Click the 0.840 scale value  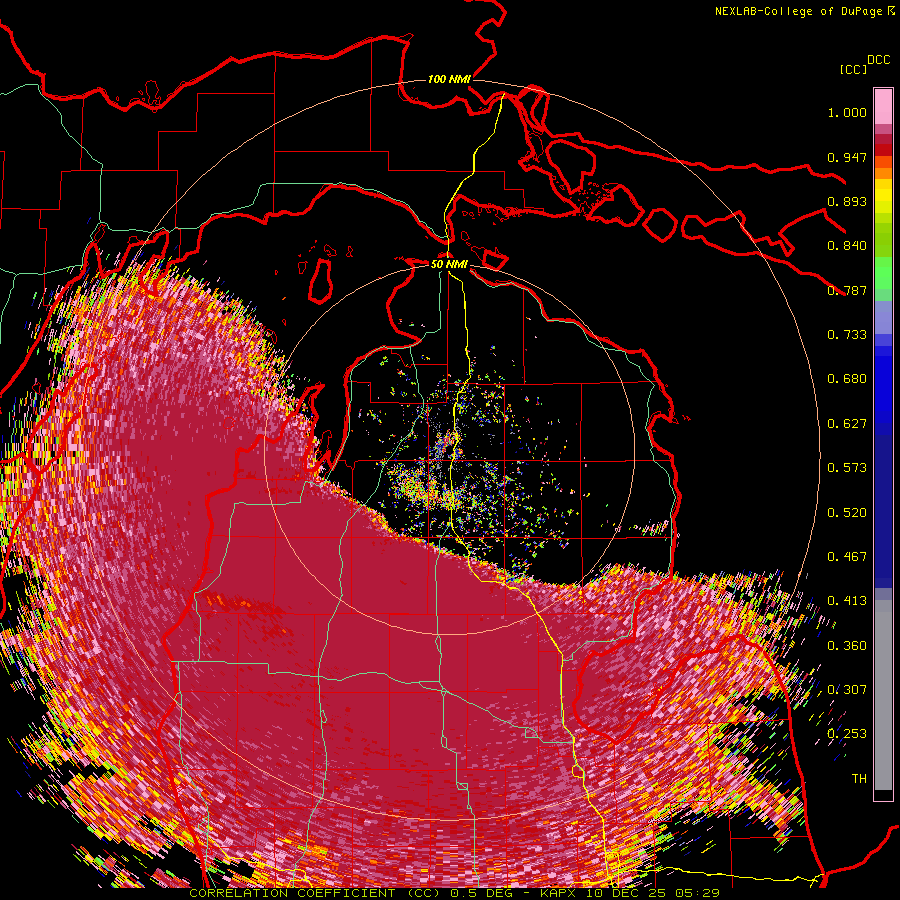click(847, 246)
